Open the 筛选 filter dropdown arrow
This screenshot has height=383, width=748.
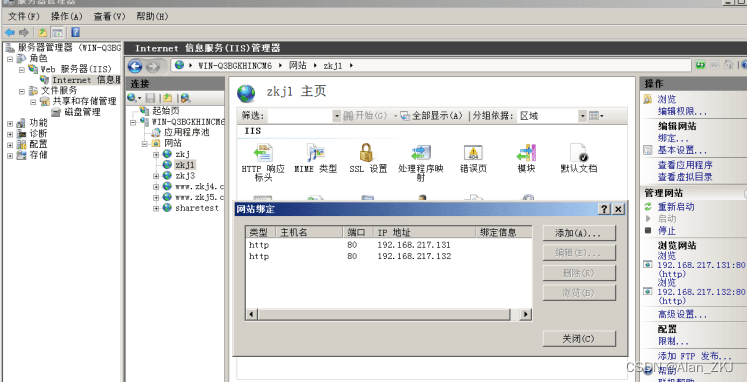(337, 116)
